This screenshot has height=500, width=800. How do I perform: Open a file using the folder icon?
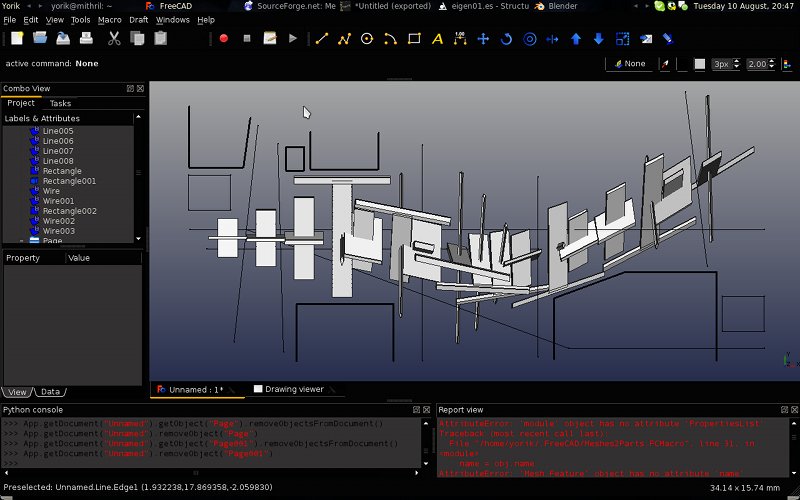coord(40,39)
